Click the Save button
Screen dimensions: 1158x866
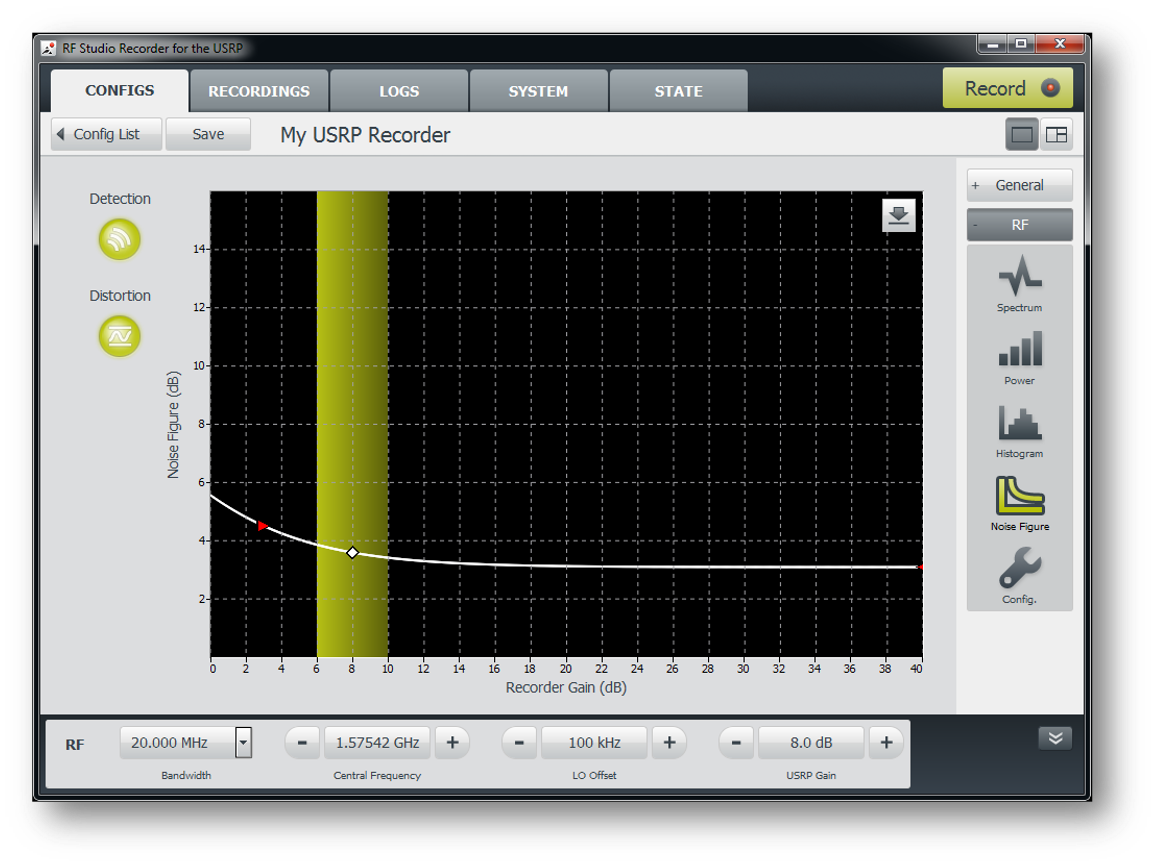(x=208, y=134)
